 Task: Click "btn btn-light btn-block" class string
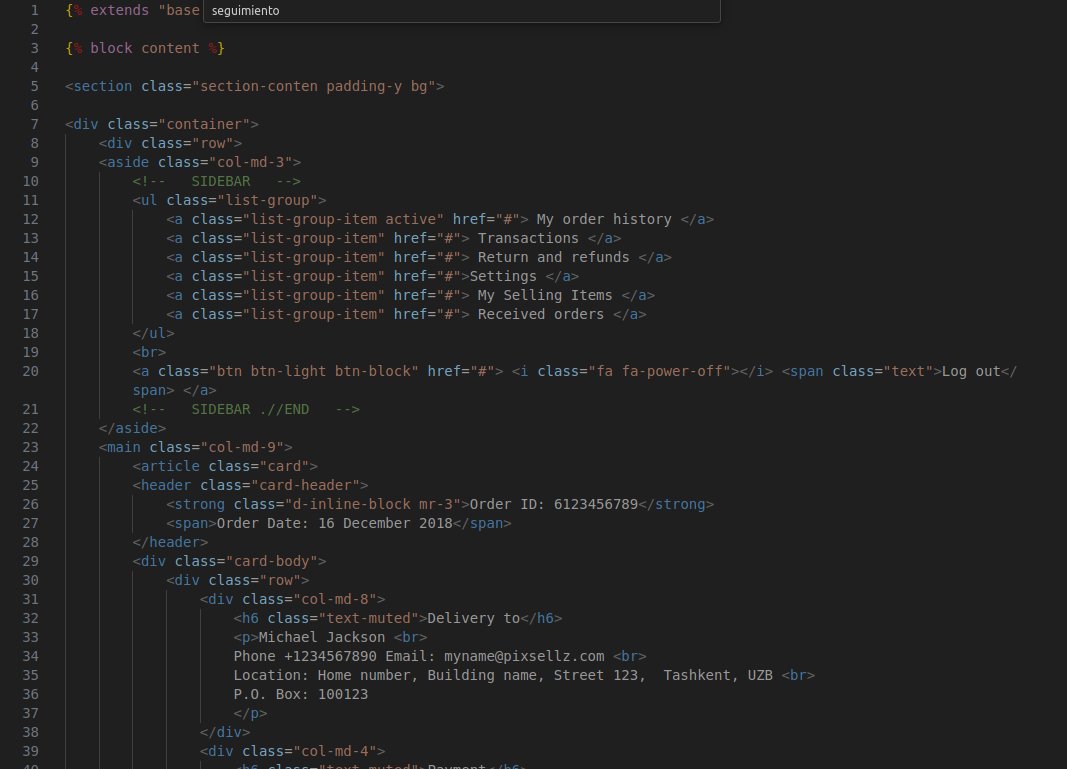314,372
